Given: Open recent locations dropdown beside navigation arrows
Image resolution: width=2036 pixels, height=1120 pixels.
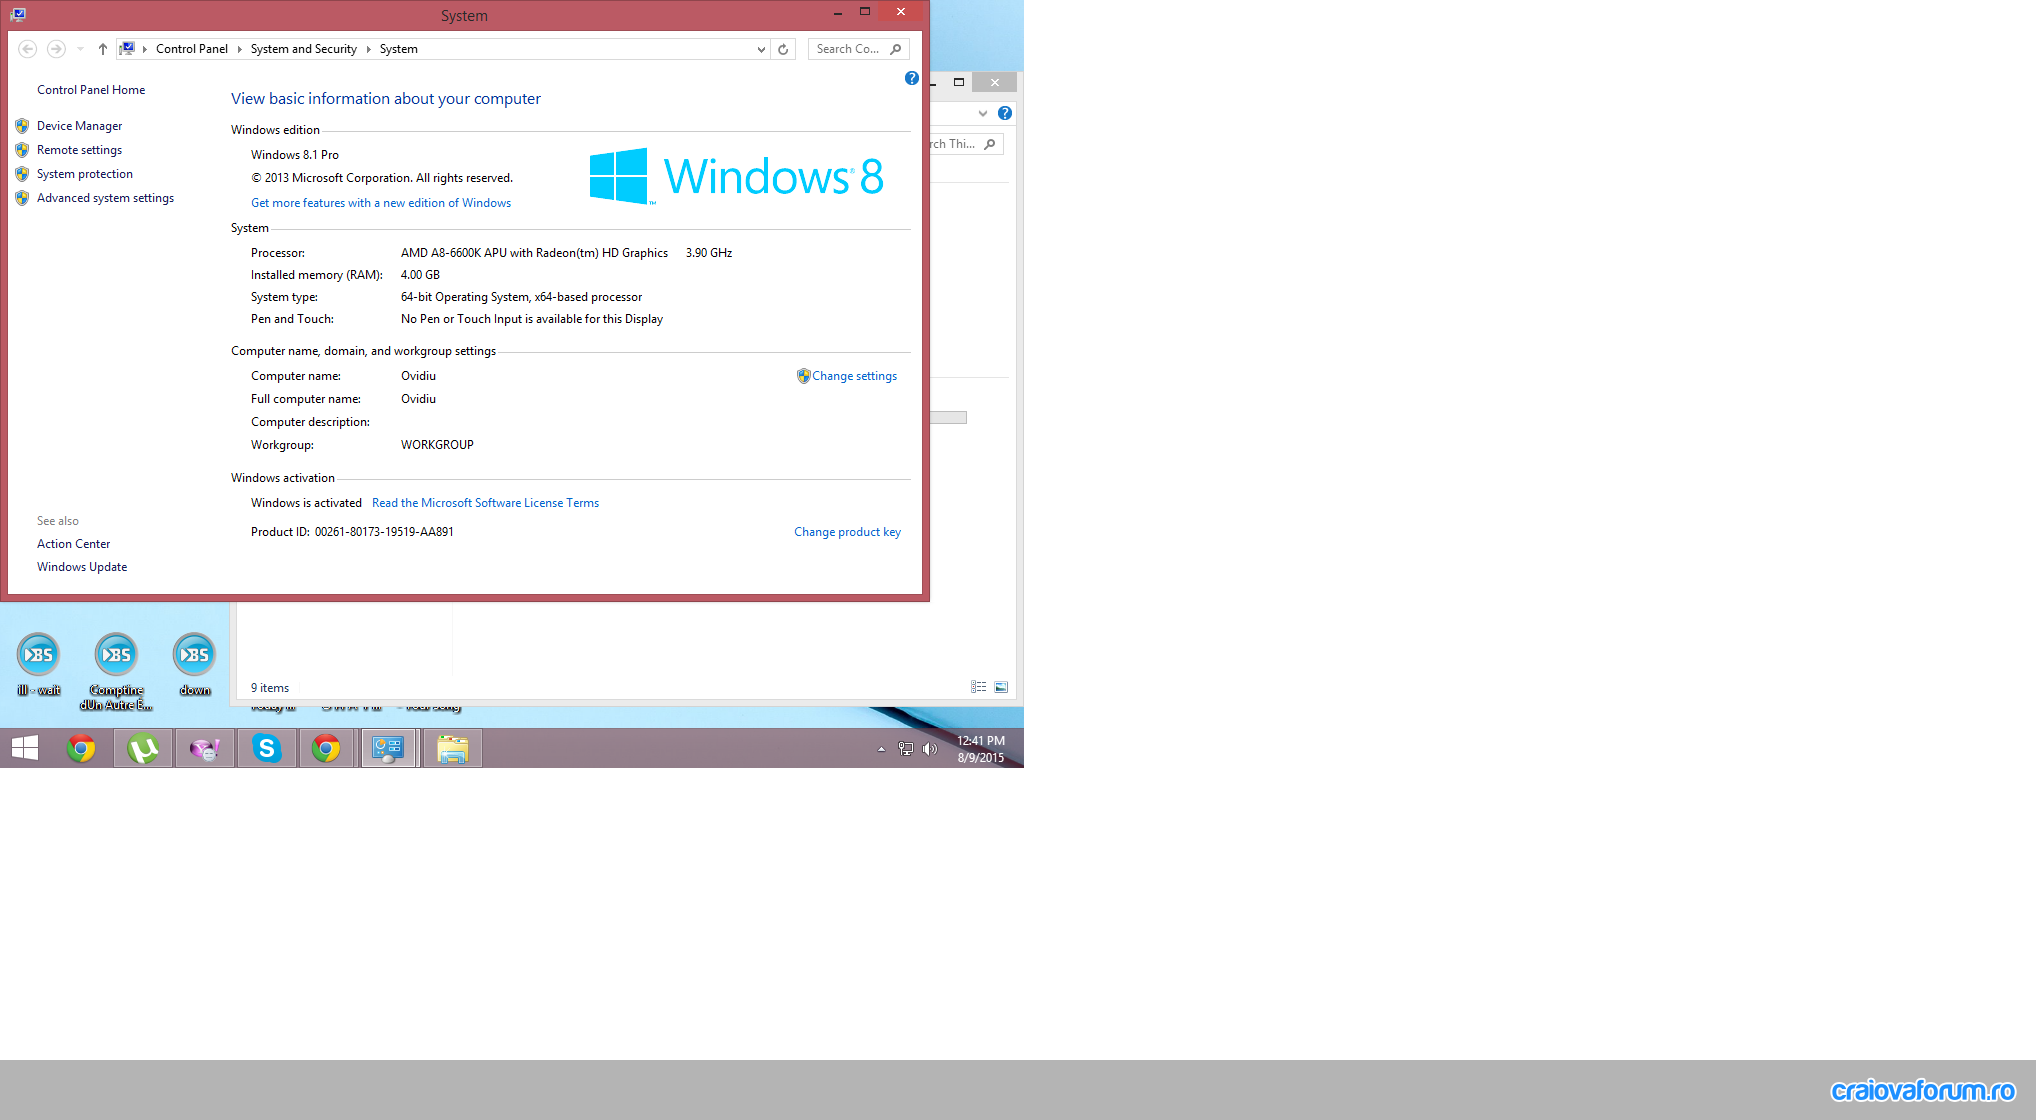Looking at the screenshot, I should click(80, 49).
